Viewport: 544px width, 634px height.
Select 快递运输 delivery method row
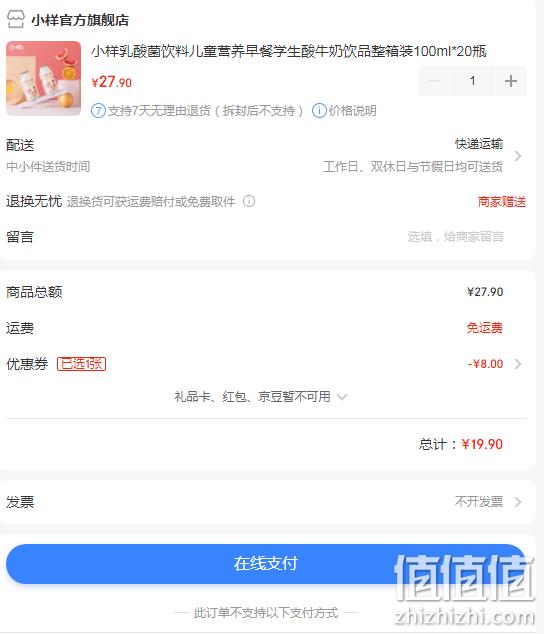pos(265,155)
